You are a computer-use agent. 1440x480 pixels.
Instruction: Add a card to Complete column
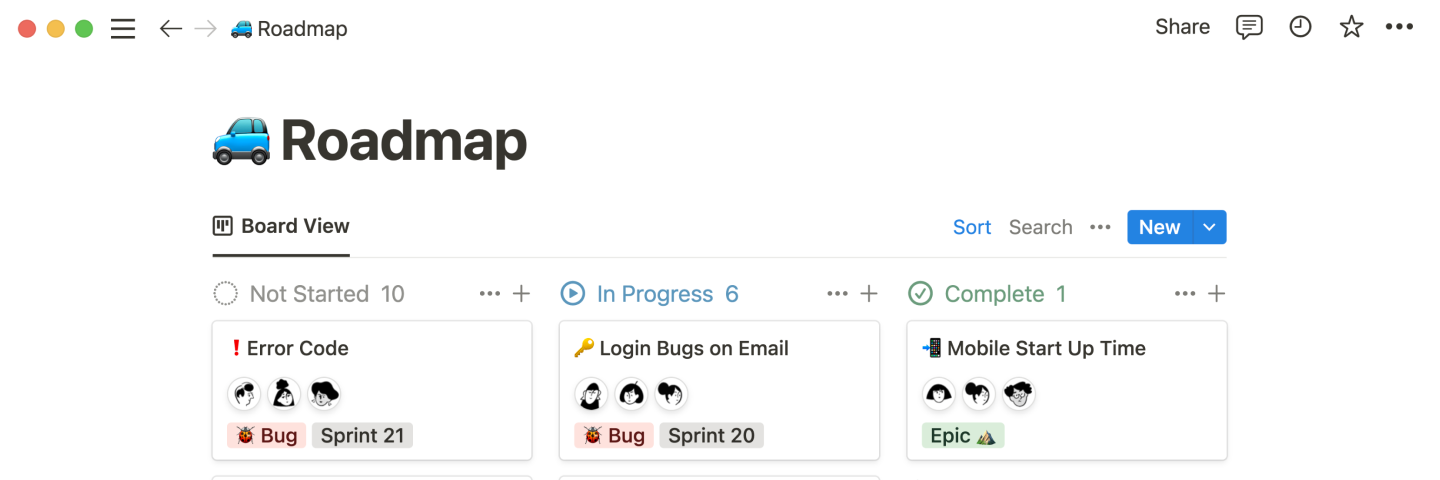pos(1216,293)
